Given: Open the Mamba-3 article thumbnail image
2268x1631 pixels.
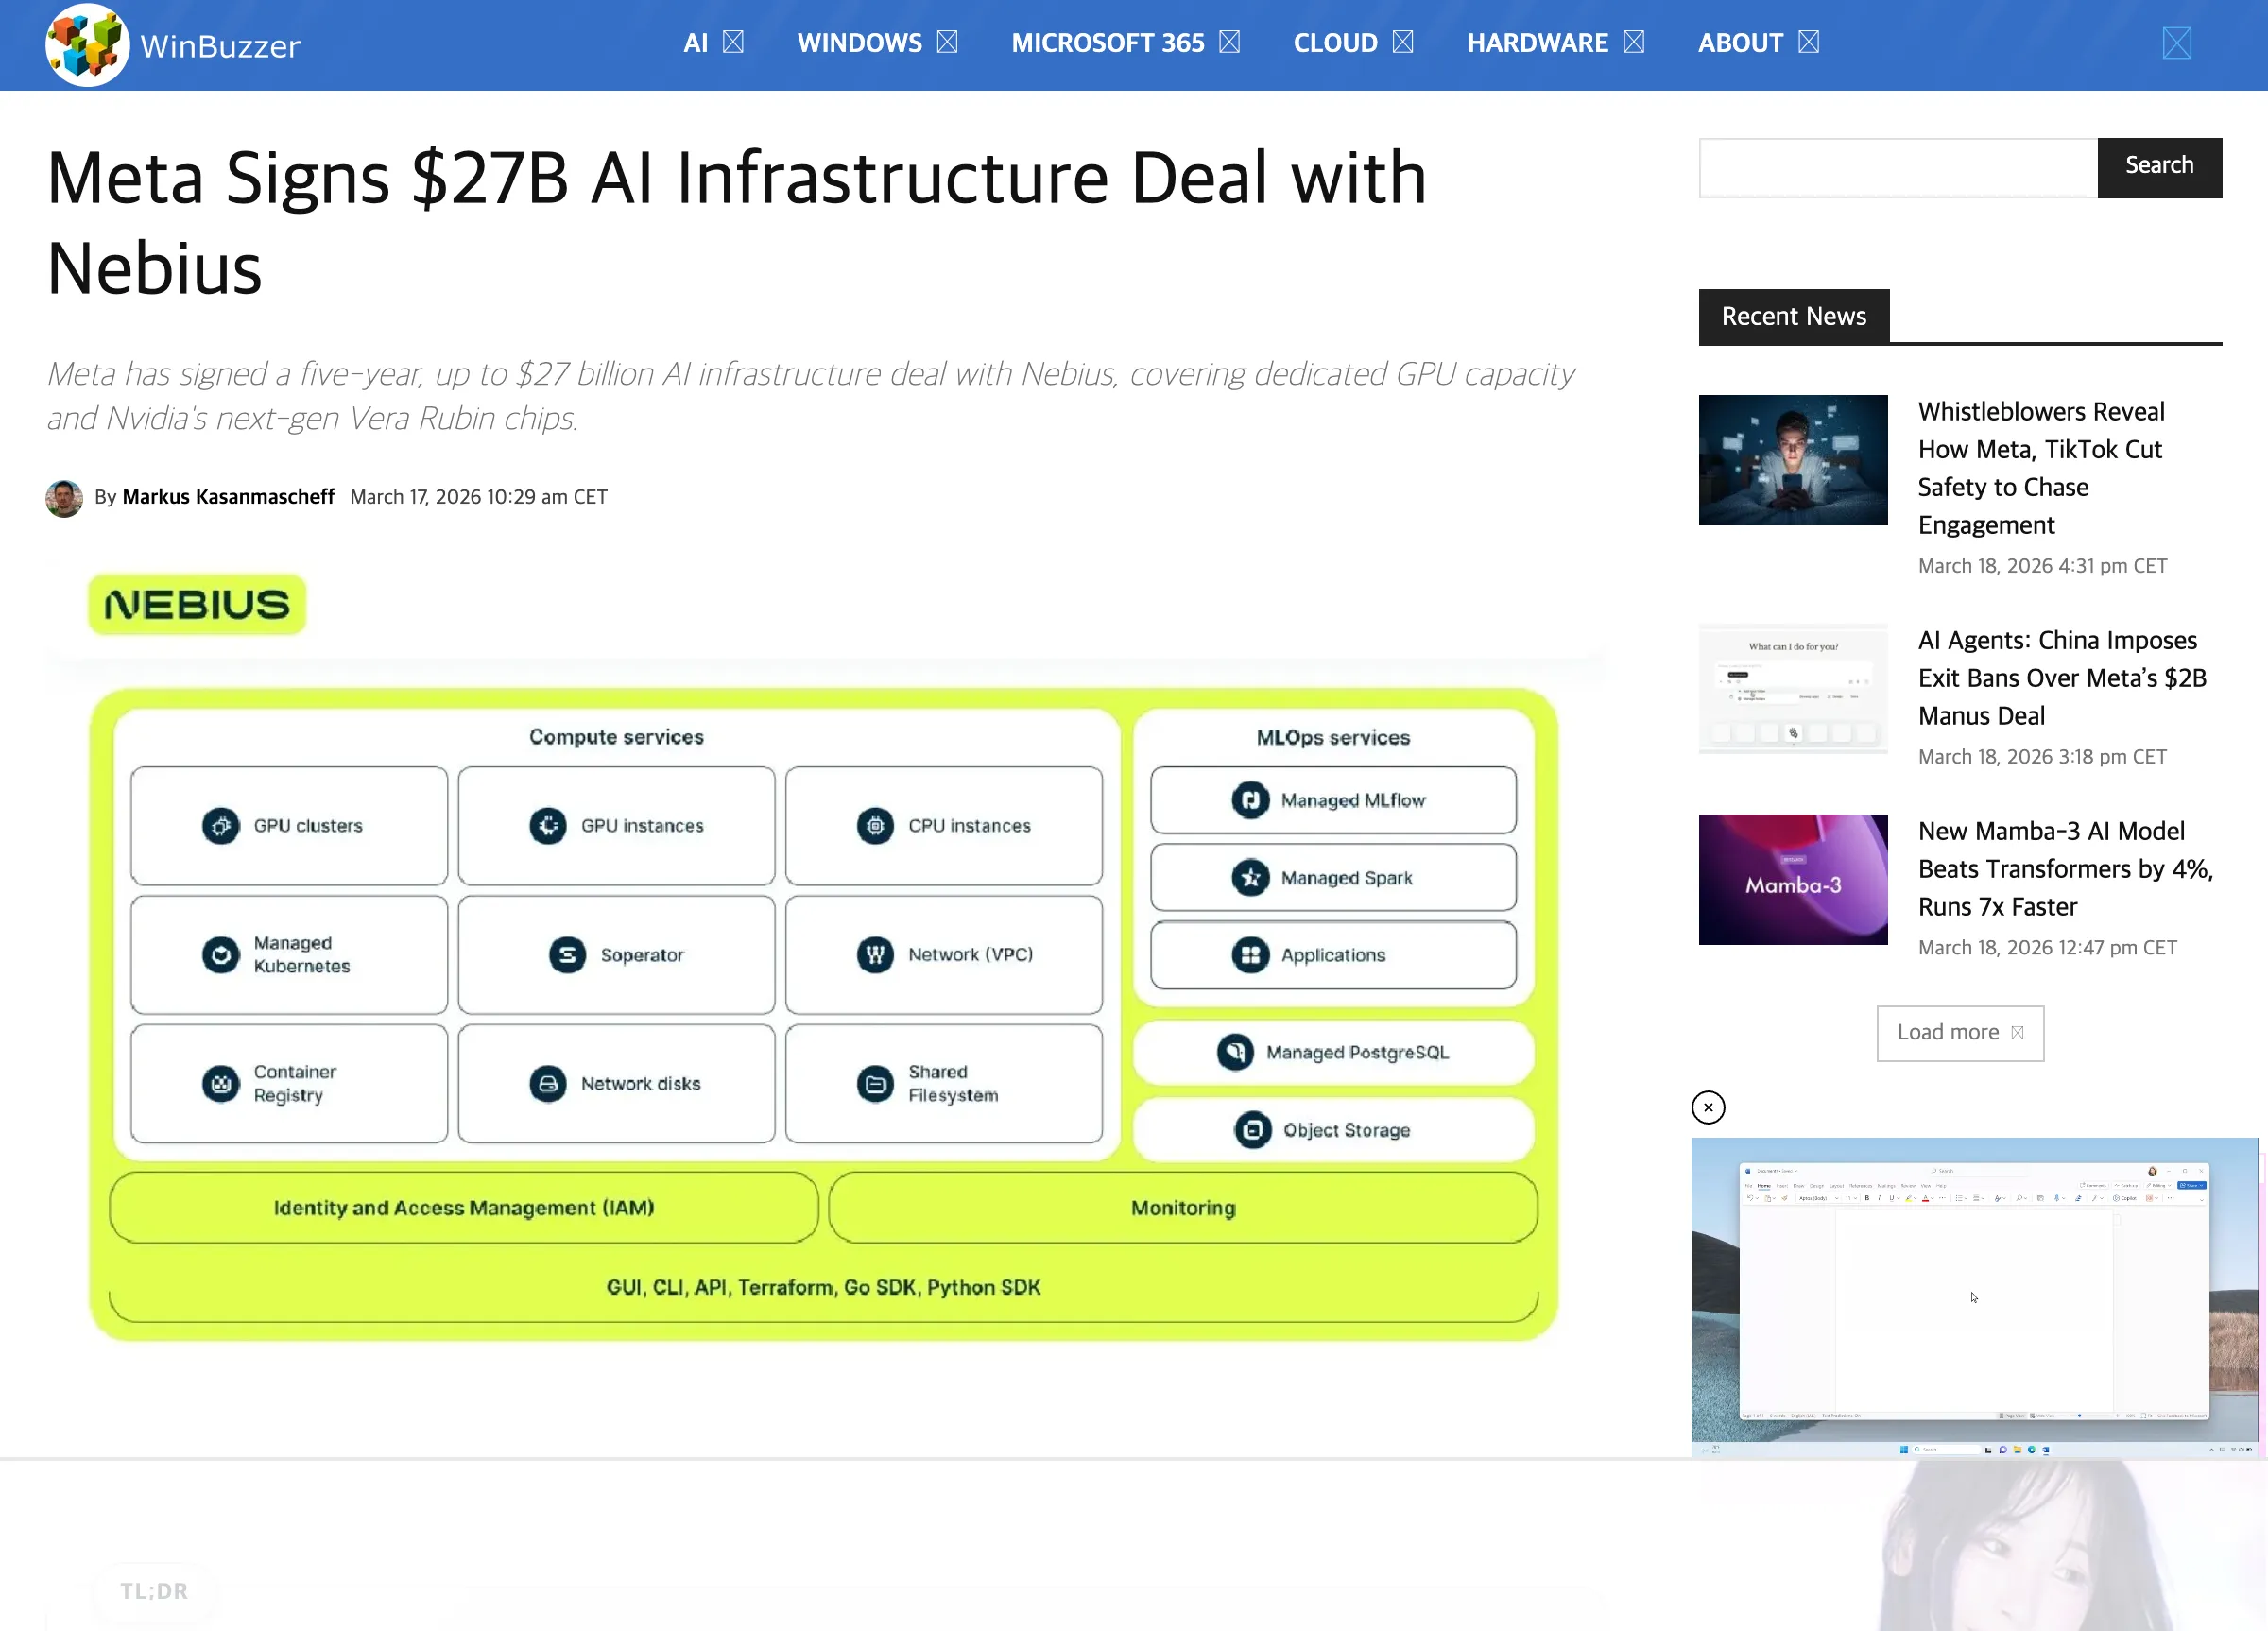Looking at the screenshot, I should [x=1792, y=879].
